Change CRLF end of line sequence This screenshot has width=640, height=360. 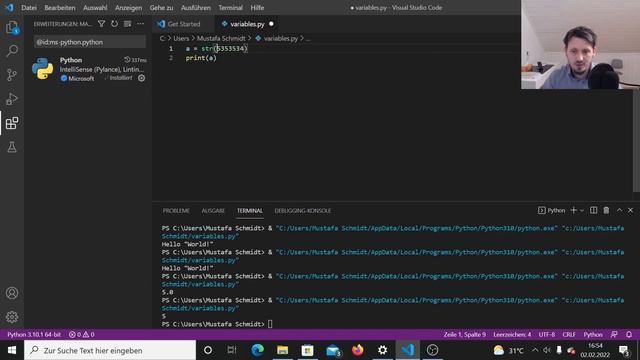tap(569, 334)
